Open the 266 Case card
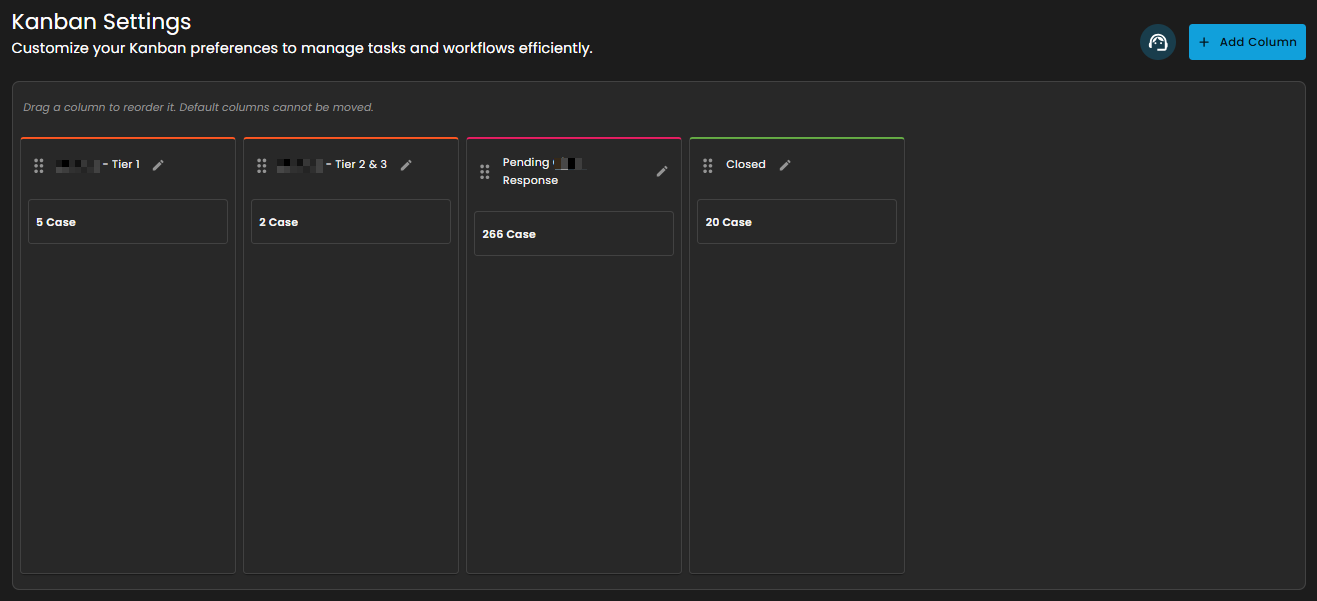1317x601 pixels. (574, 234)
